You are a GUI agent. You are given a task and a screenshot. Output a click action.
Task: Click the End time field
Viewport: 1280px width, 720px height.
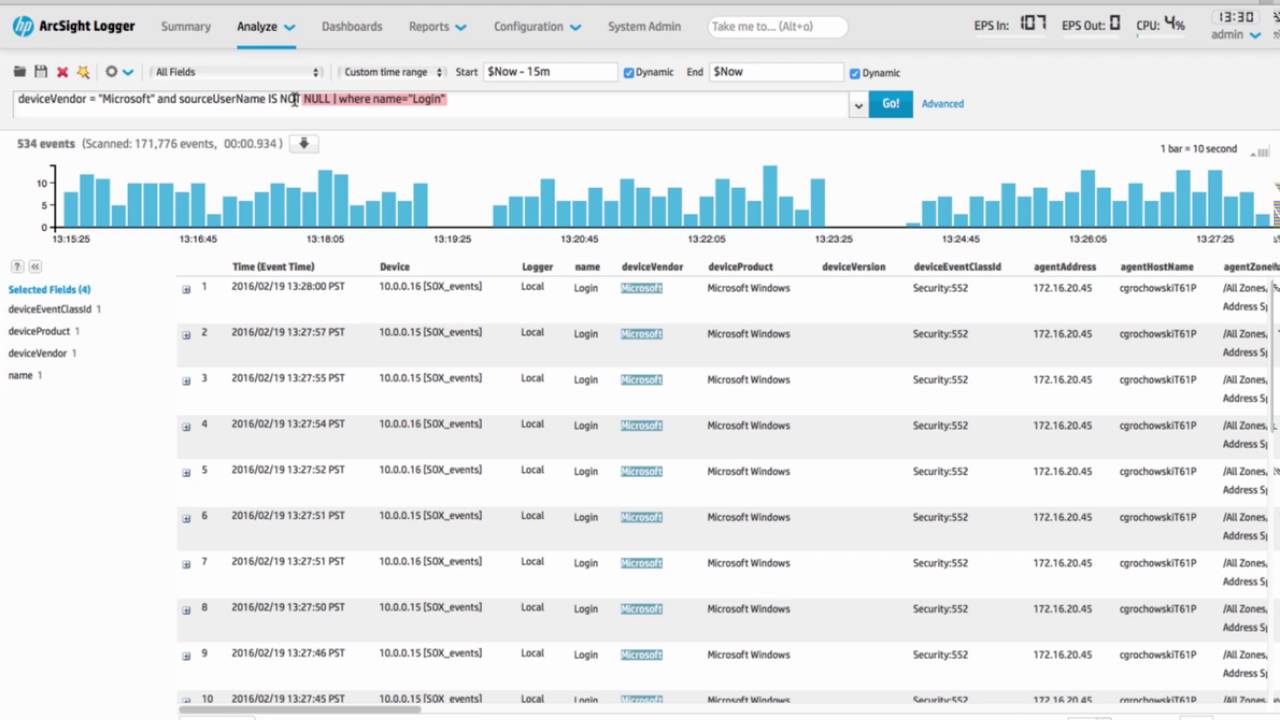[x=776, y=72]
